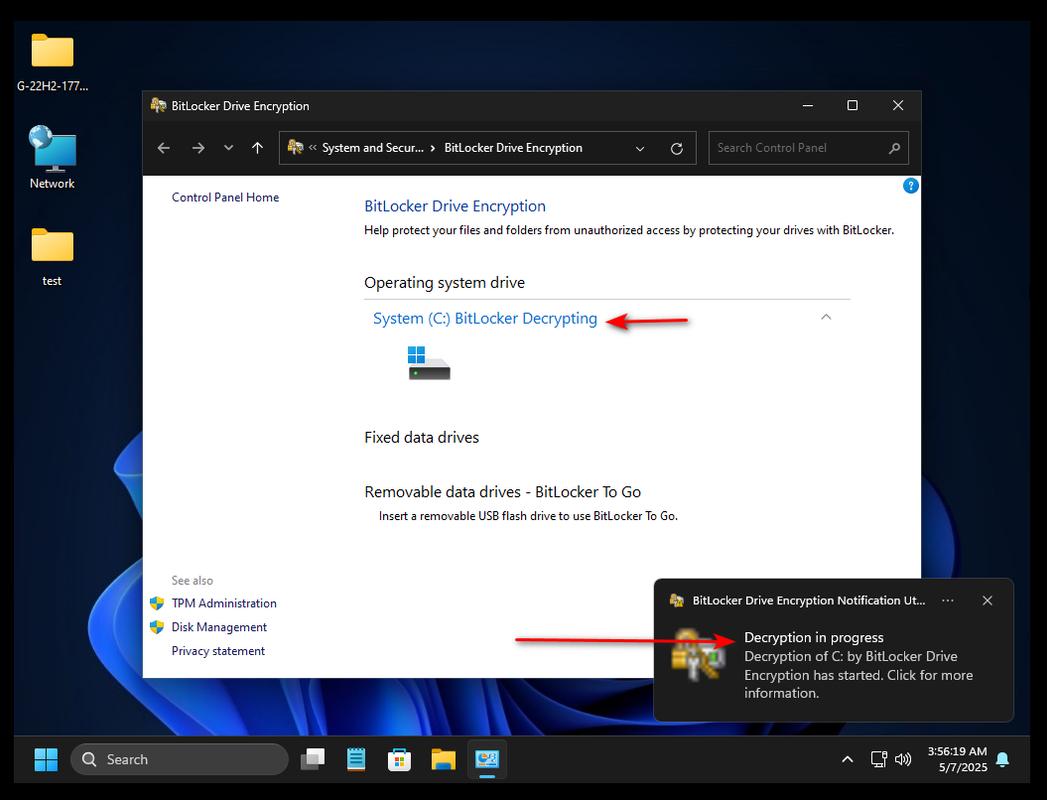Click the Control Panel taskbar button
The width and height of the screenshot is (1047, 800).
point(487,759)
